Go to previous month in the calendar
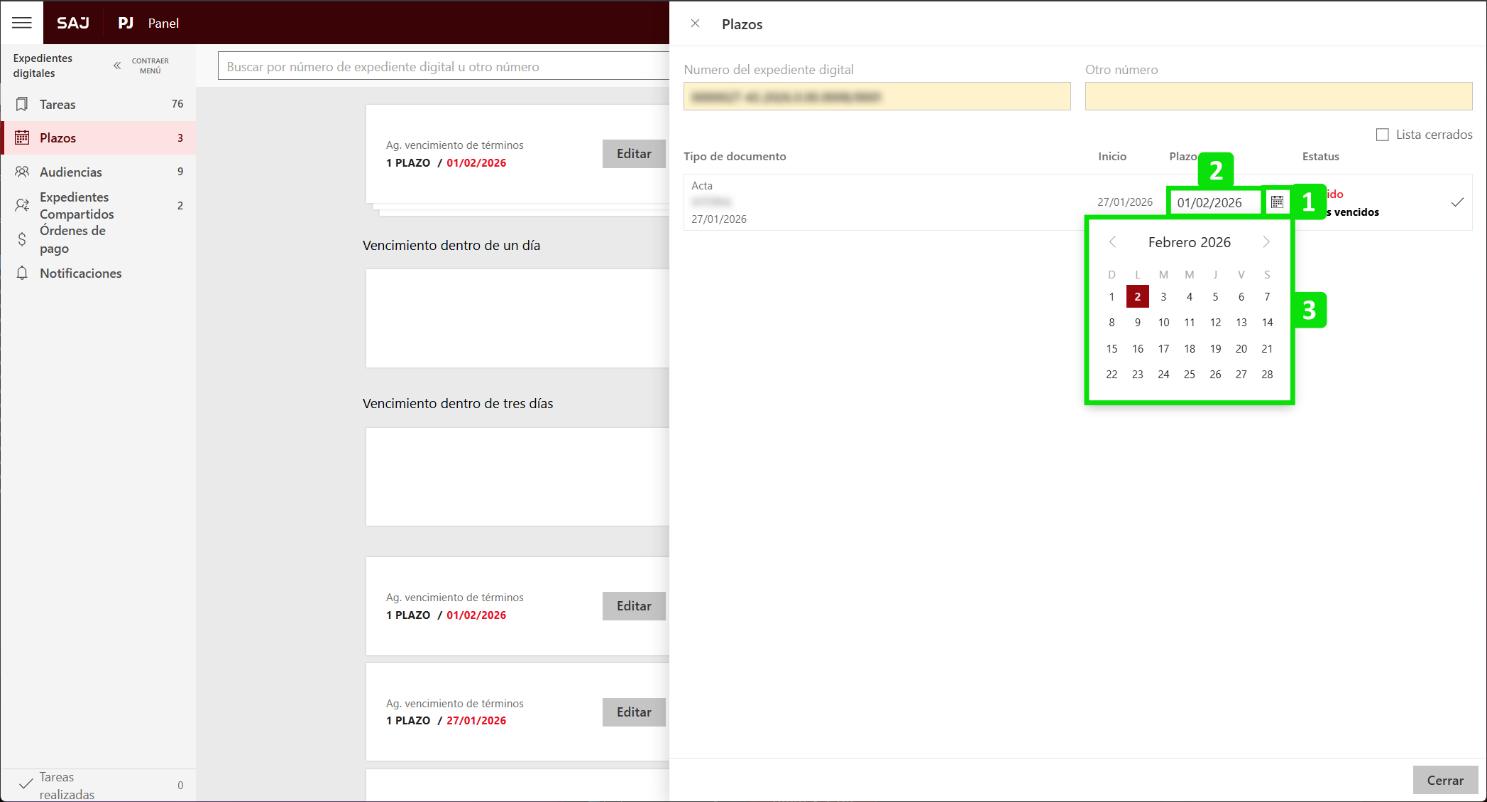1487x802 pixels. point(1112,242)
